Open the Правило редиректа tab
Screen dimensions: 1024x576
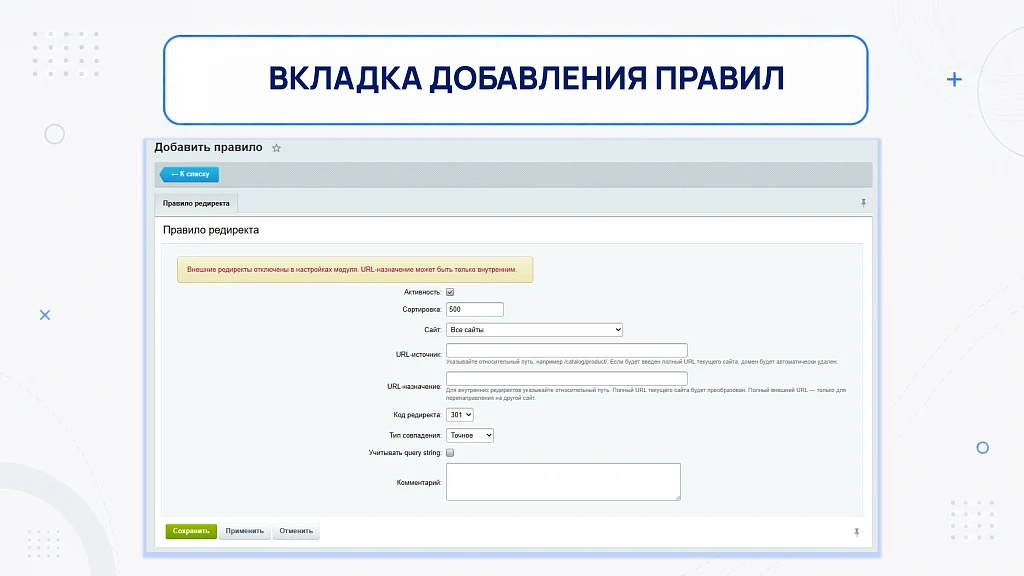tap(196, 203)
